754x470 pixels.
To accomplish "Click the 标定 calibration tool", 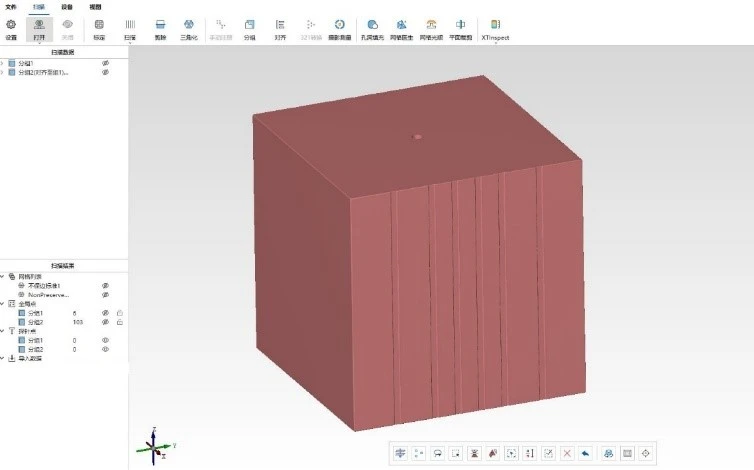I will 99,29.
